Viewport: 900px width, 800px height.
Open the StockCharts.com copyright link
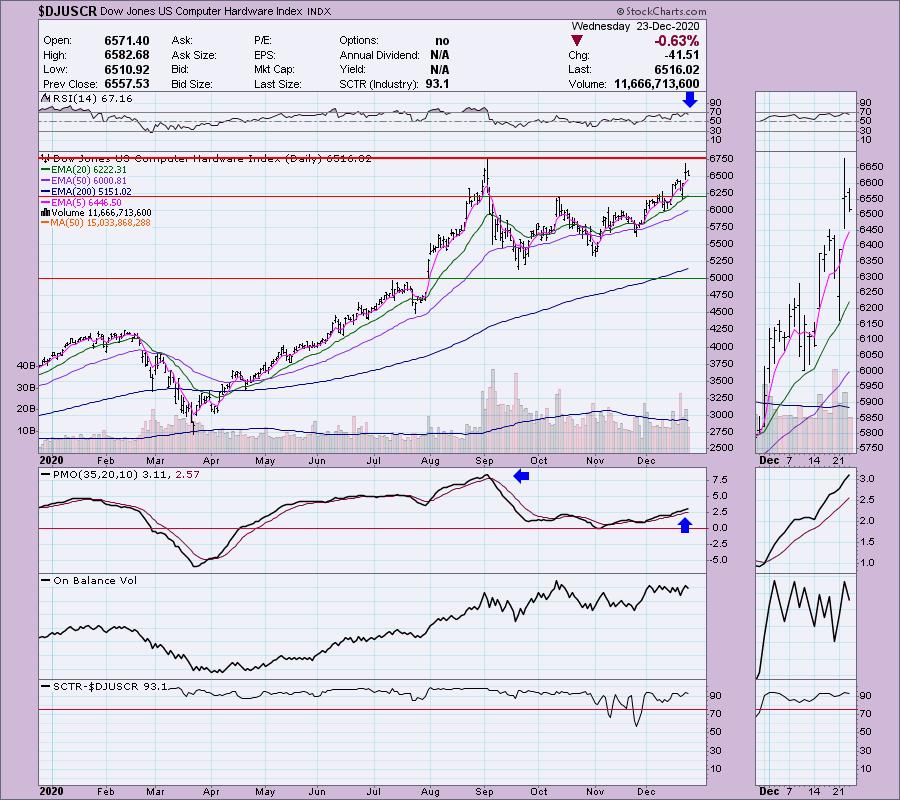coord(661,11)
